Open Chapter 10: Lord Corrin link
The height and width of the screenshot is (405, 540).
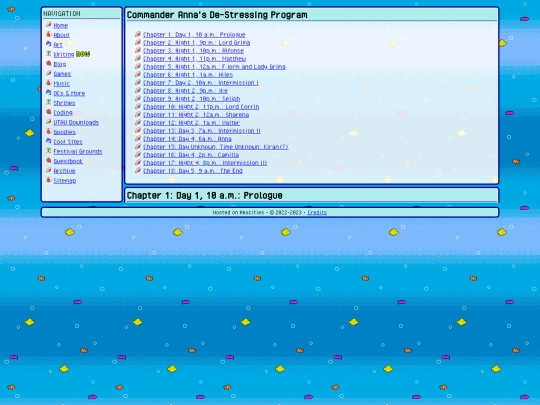[x=201, y=107]
